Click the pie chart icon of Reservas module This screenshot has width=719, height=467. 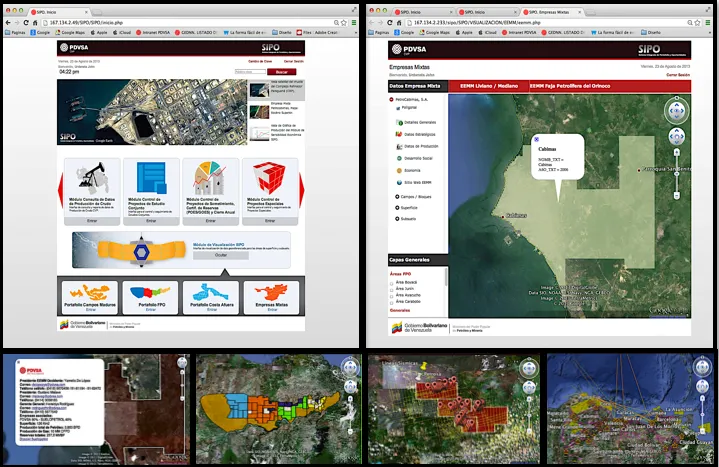(x=210, y=178)
